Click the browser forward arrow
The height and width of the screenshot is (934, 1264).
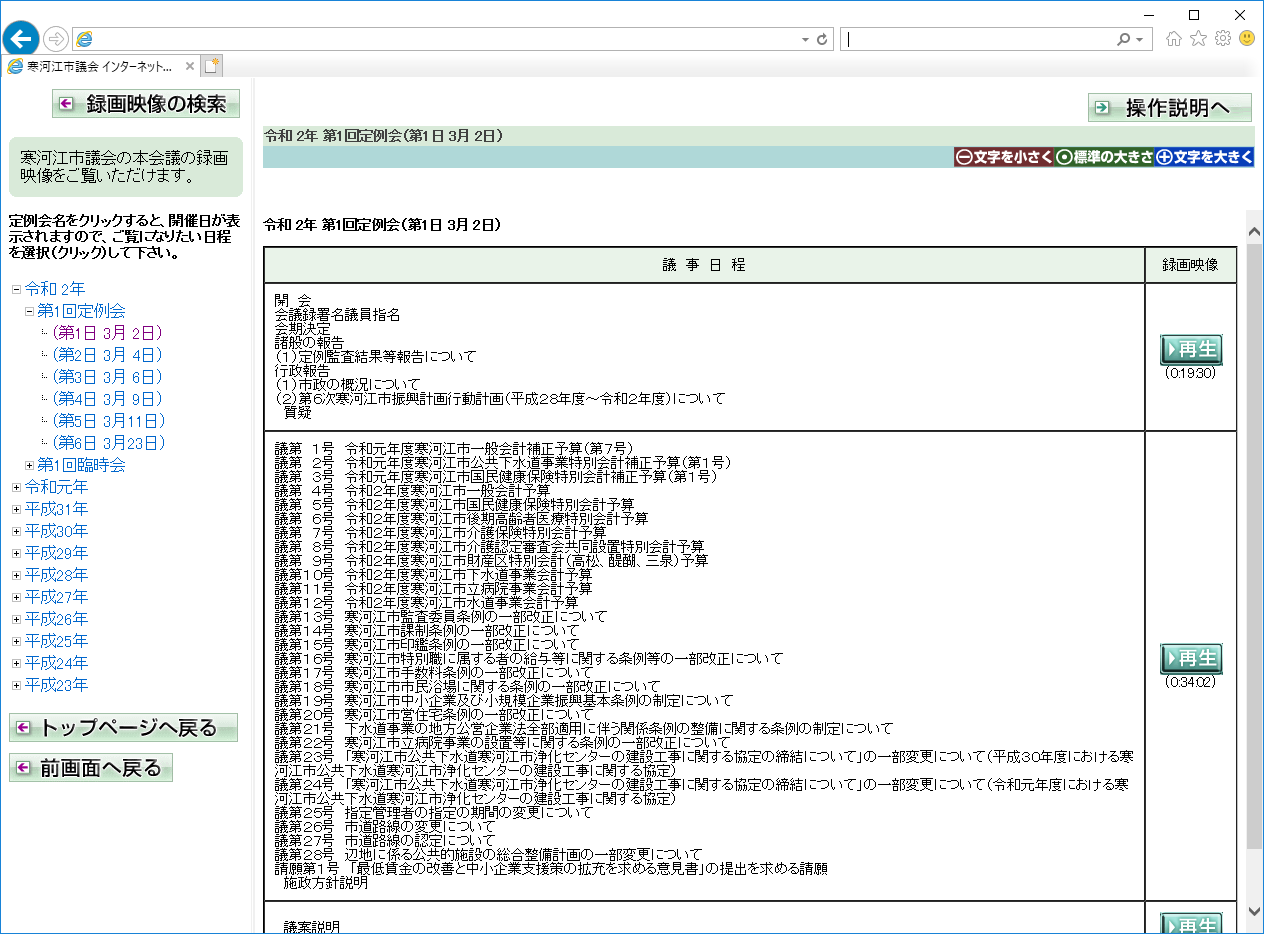(56, 39)
